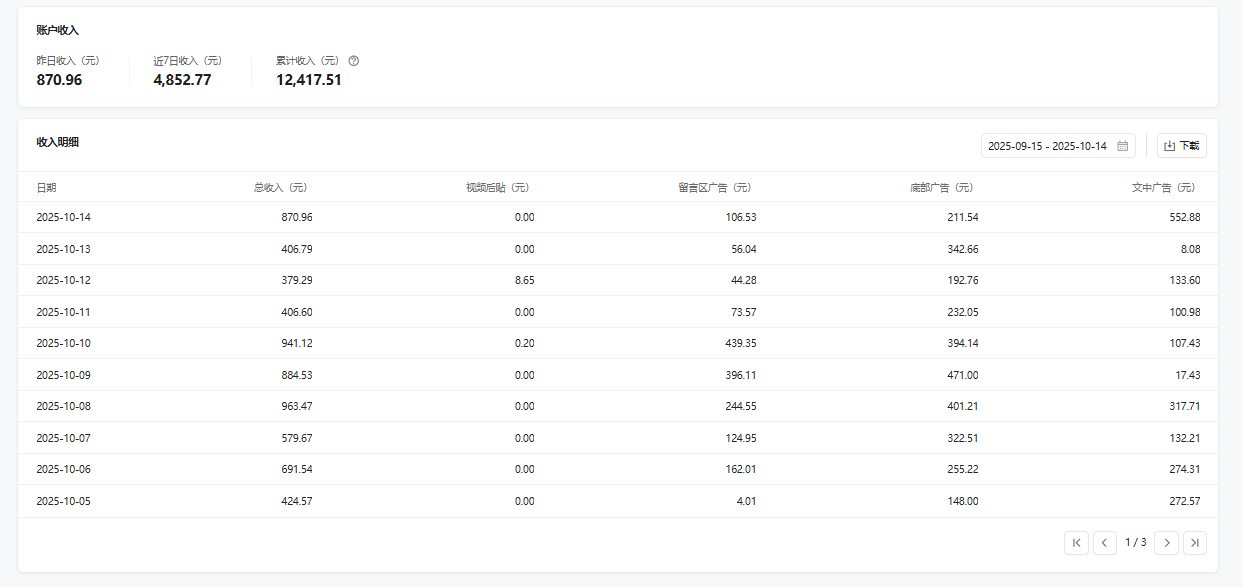This screenshot has height=587, width=1242.
Task: Click the 近7日收入 value 4,852.77
Action: tap(182, 80)
